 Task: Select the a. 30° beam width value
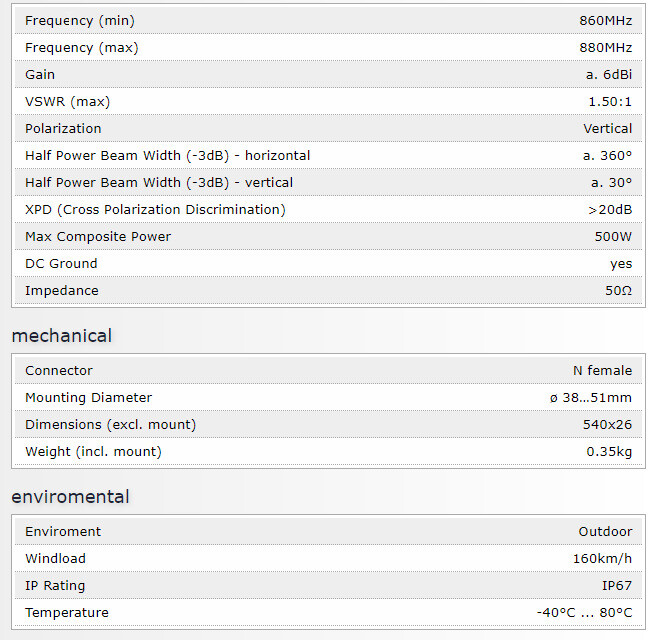(611, 182)
